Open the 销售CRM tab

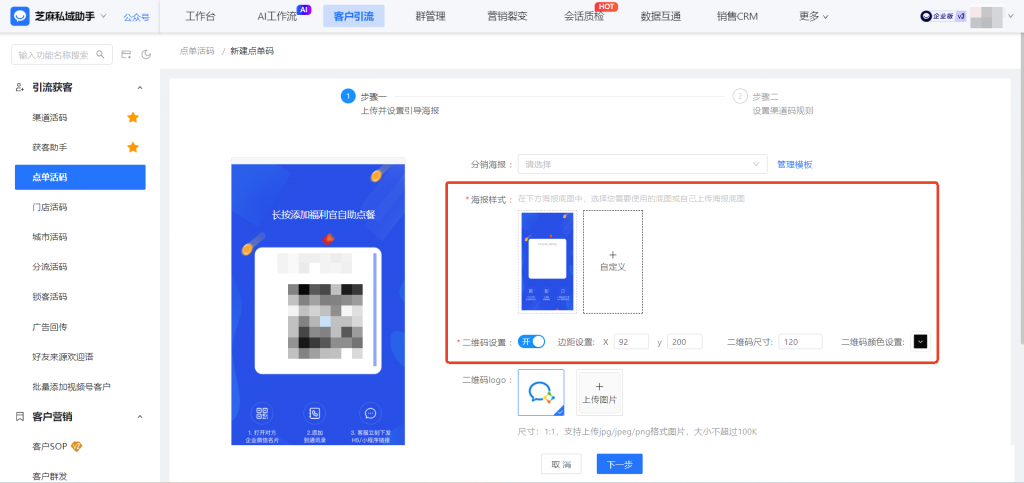737,16
